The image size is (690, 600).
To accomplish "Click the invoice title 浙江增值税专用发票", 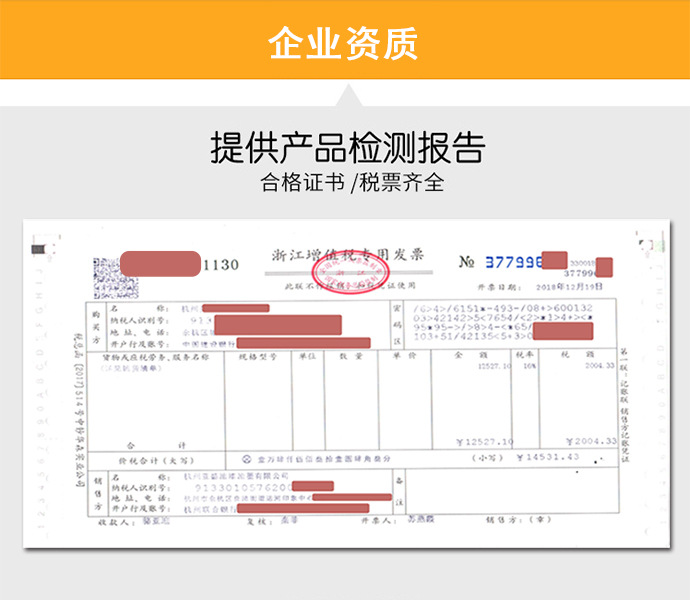I will [x=348, y=255].
